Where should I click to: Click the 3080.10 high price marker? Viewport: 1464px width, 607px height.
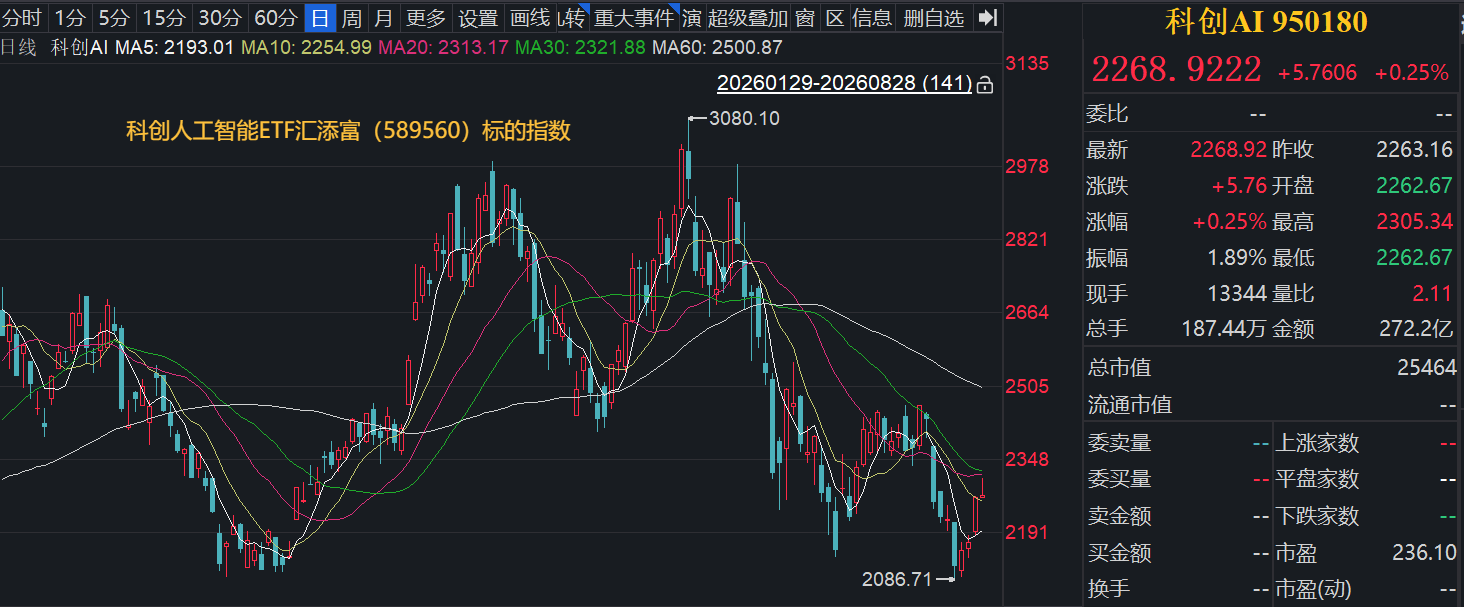743,118
